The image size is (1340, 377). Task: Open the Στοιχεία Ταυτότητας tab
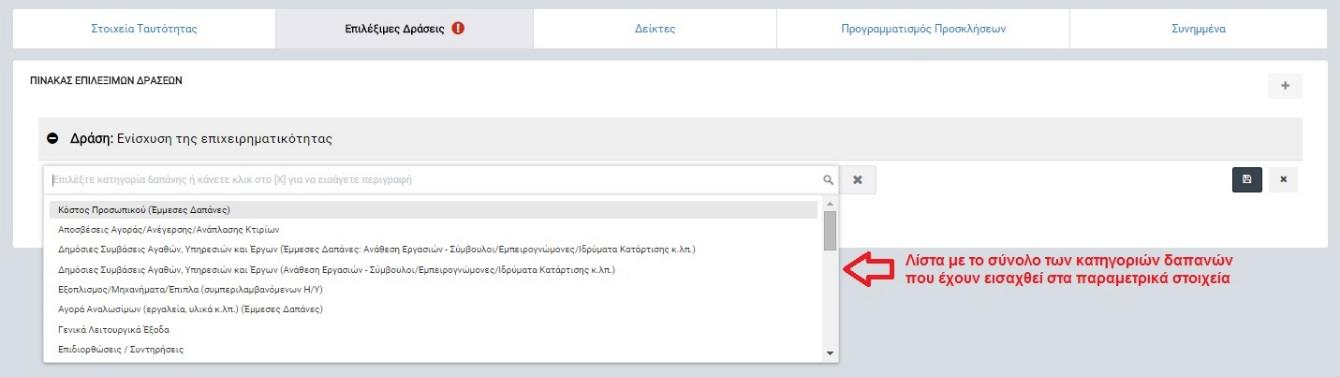pyautogui.click(x=144, y=29)
